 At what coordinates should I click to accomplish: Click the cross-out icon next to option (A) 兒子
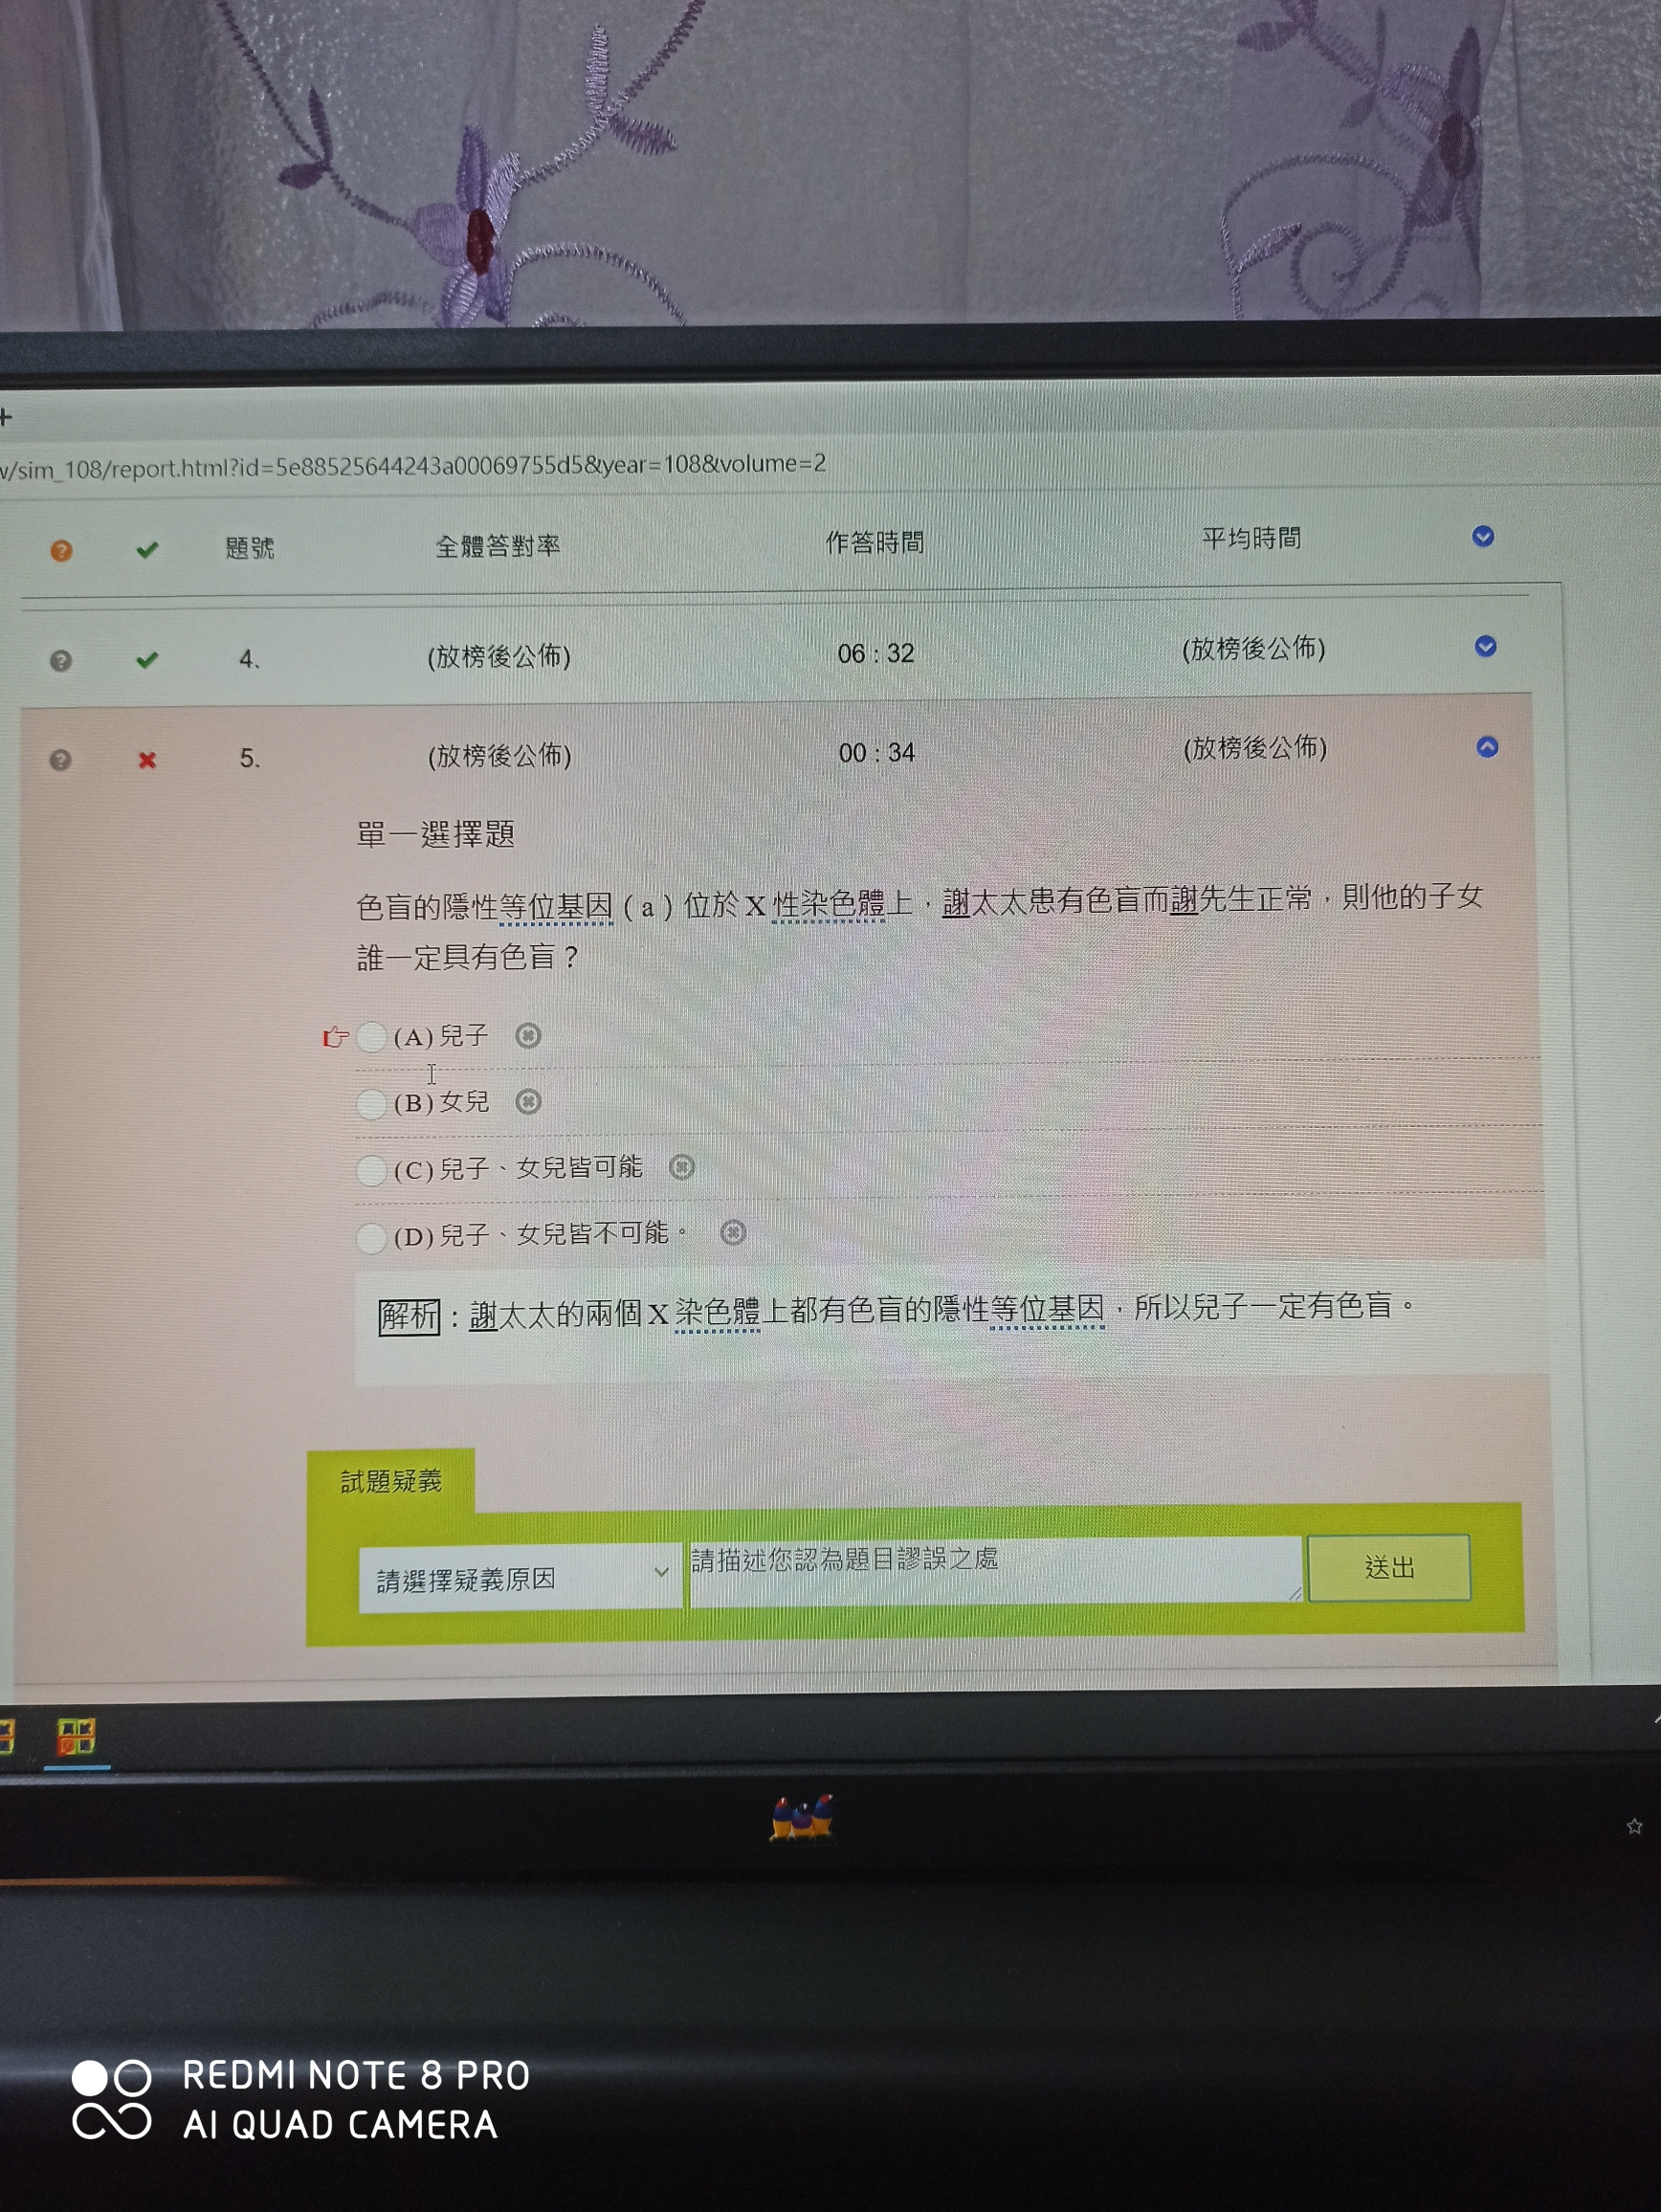coord(528,1036)
